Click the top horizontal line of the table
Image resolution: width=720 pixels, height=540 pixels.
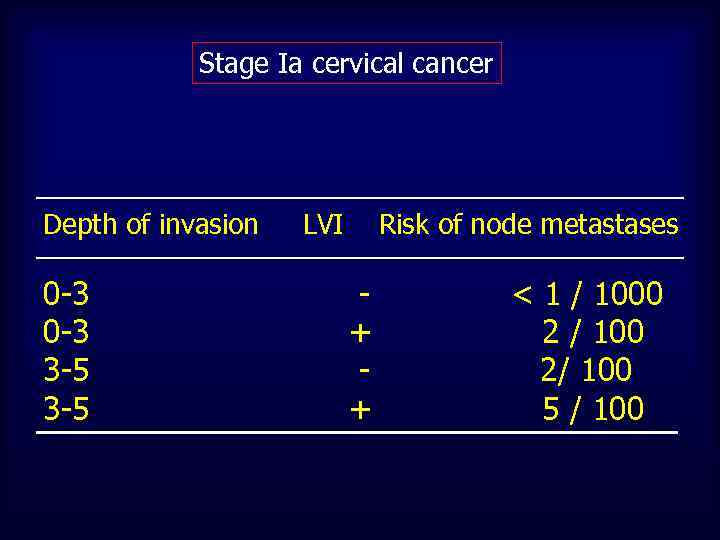[x=360, y=198]
